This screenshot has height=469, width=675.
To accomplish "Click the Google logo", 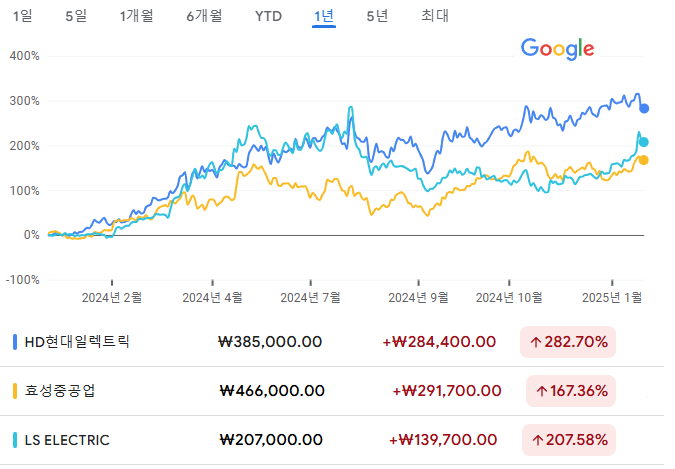I will pyautogui.click(x=557, y=49).
